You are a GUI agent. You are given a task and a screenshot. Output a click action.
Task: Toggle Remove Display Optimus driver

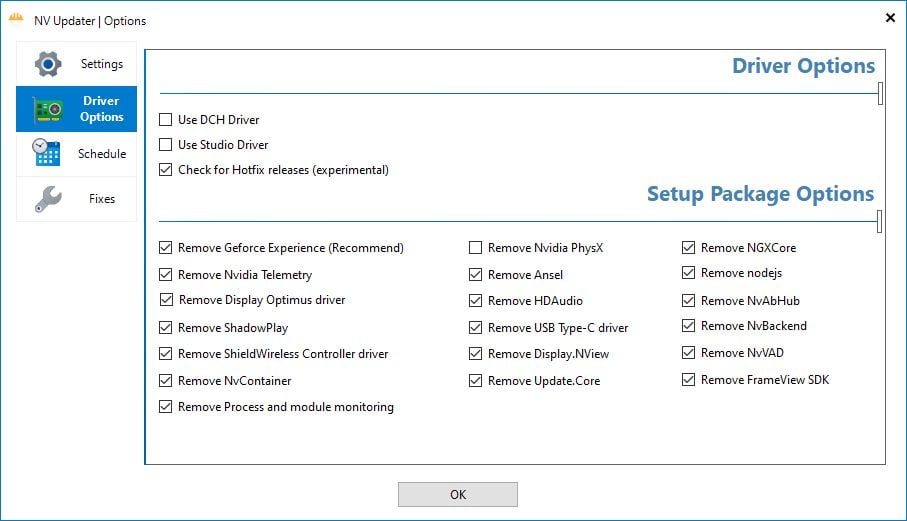point(166,300)
